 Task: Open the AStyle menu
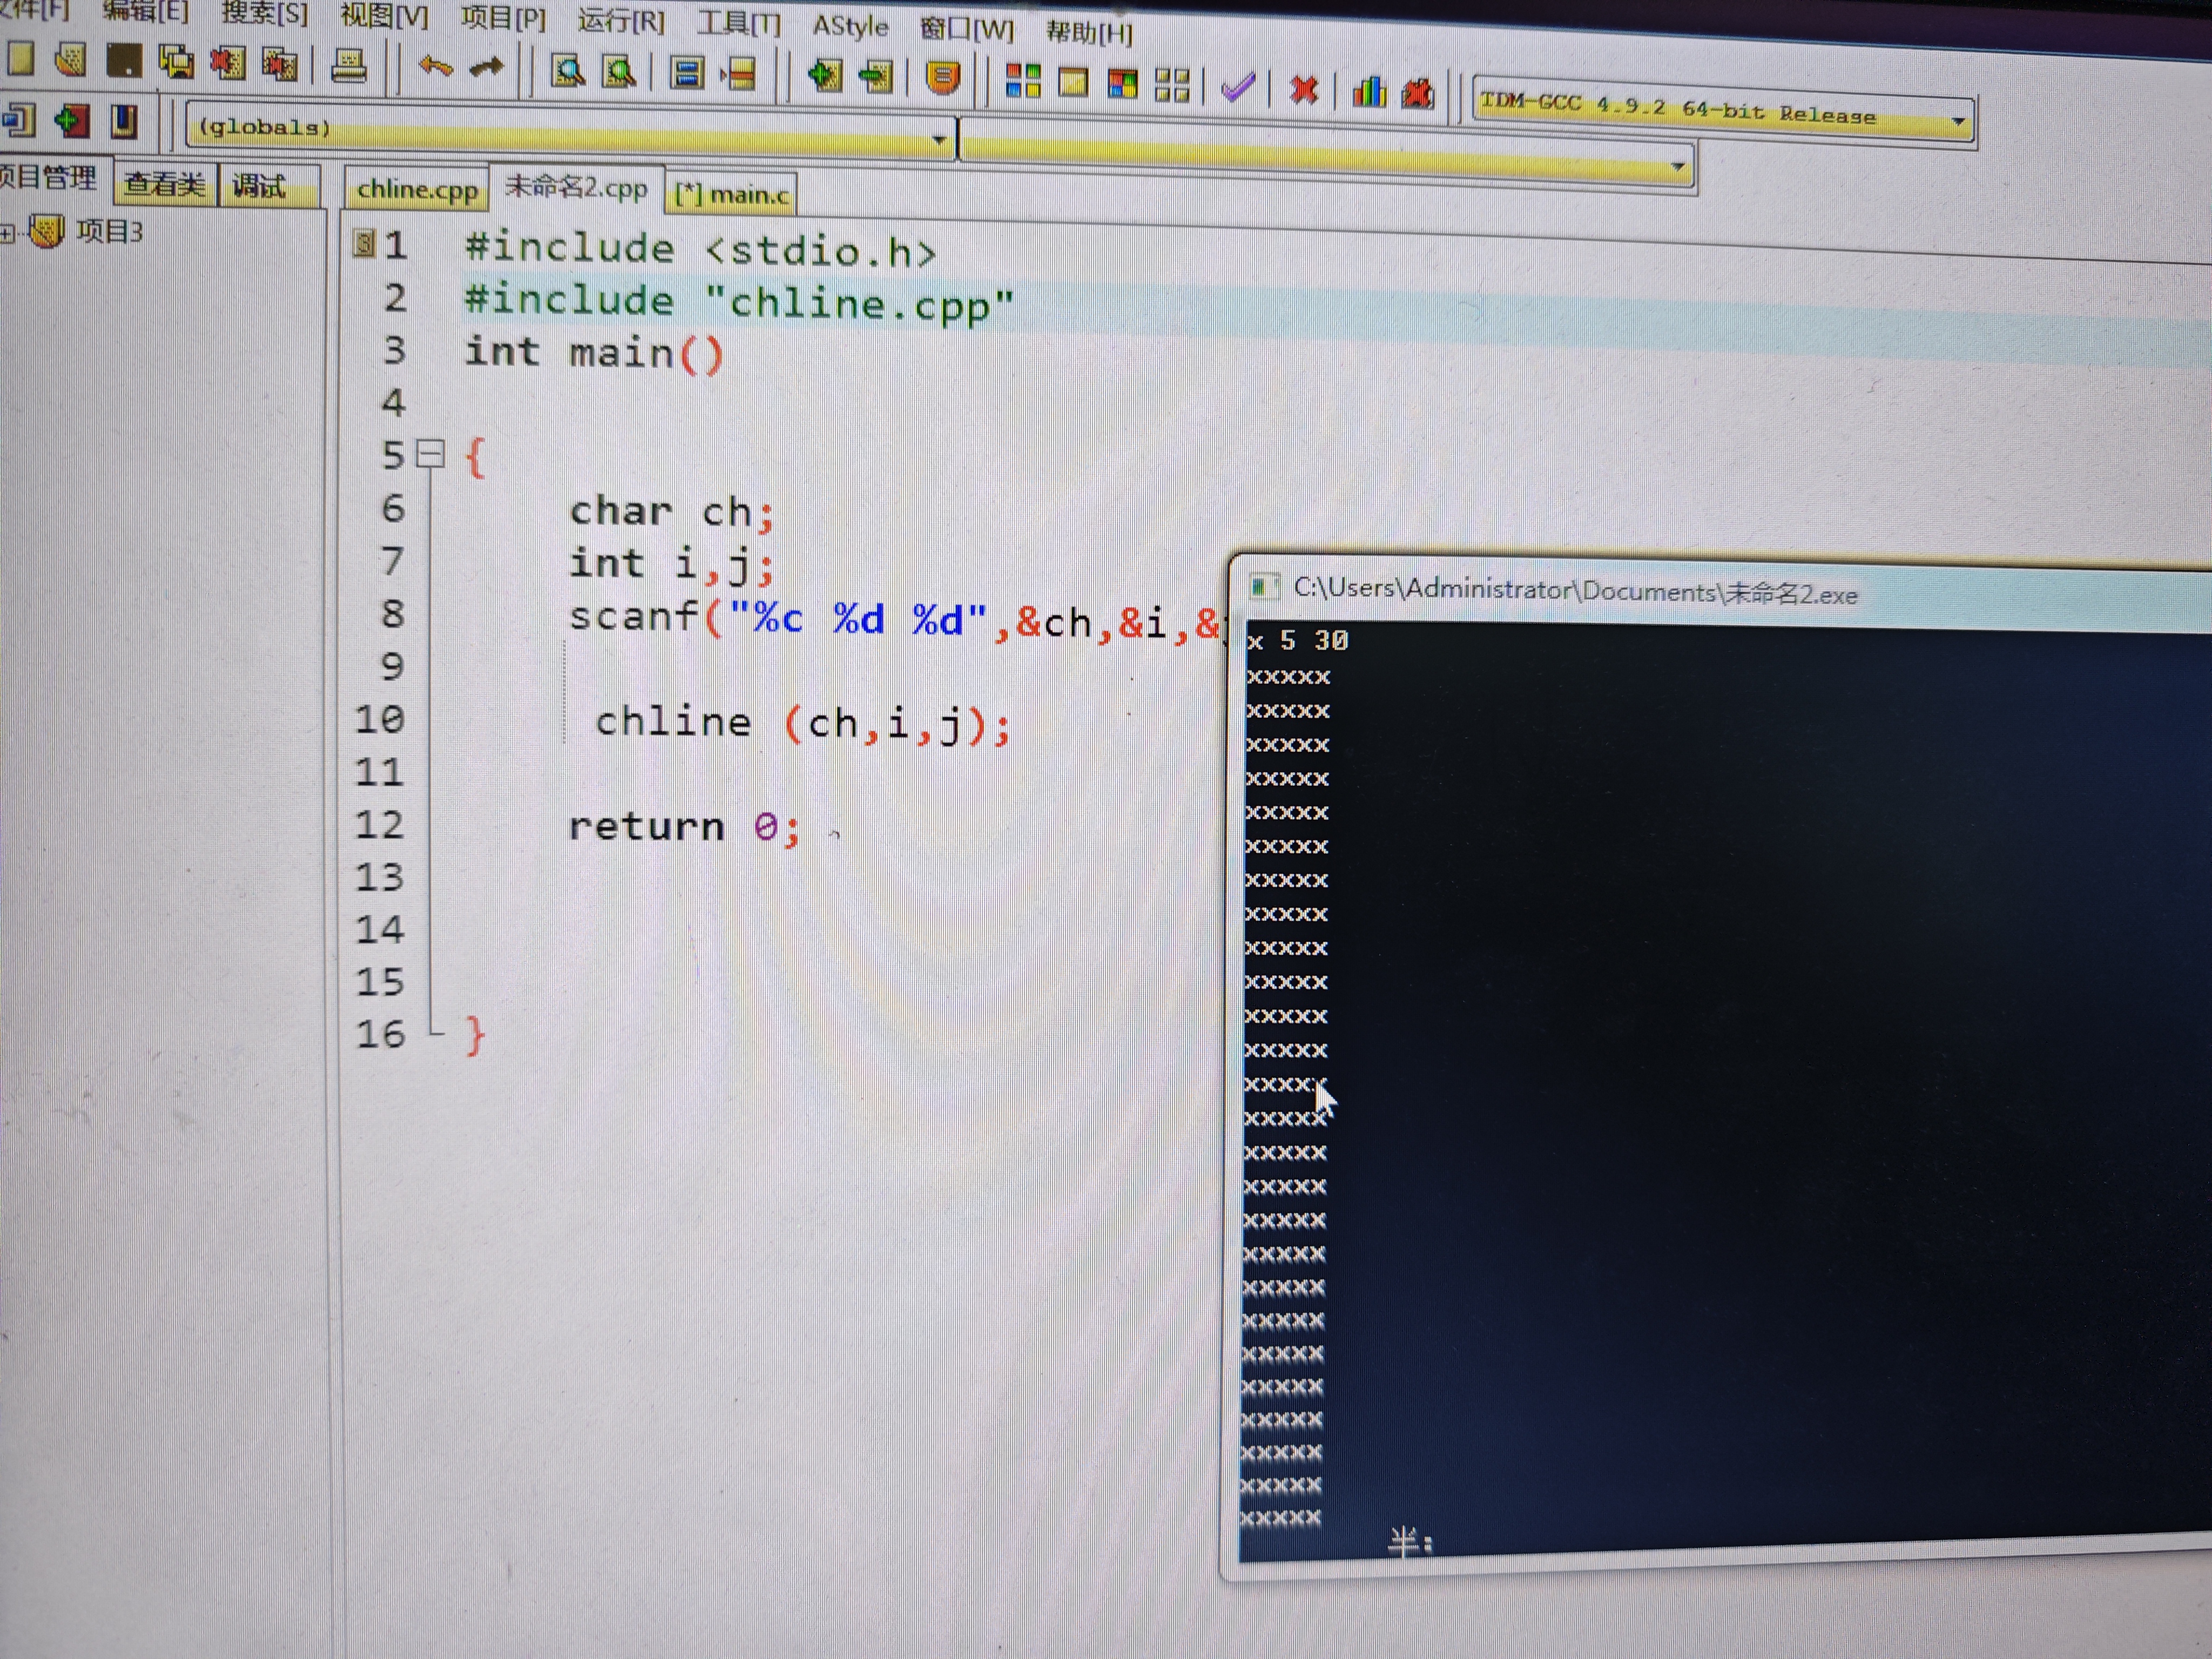click(850, 26)
